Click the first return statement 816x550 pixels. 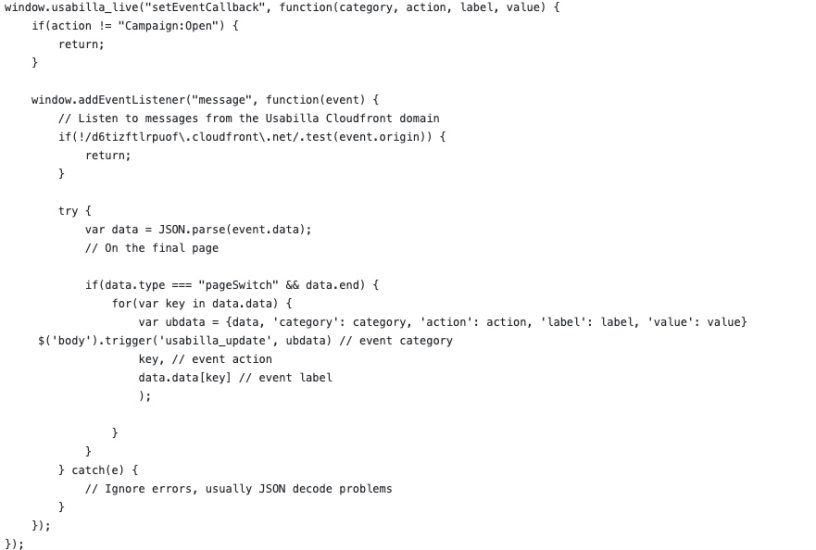[x=81, y=44]
